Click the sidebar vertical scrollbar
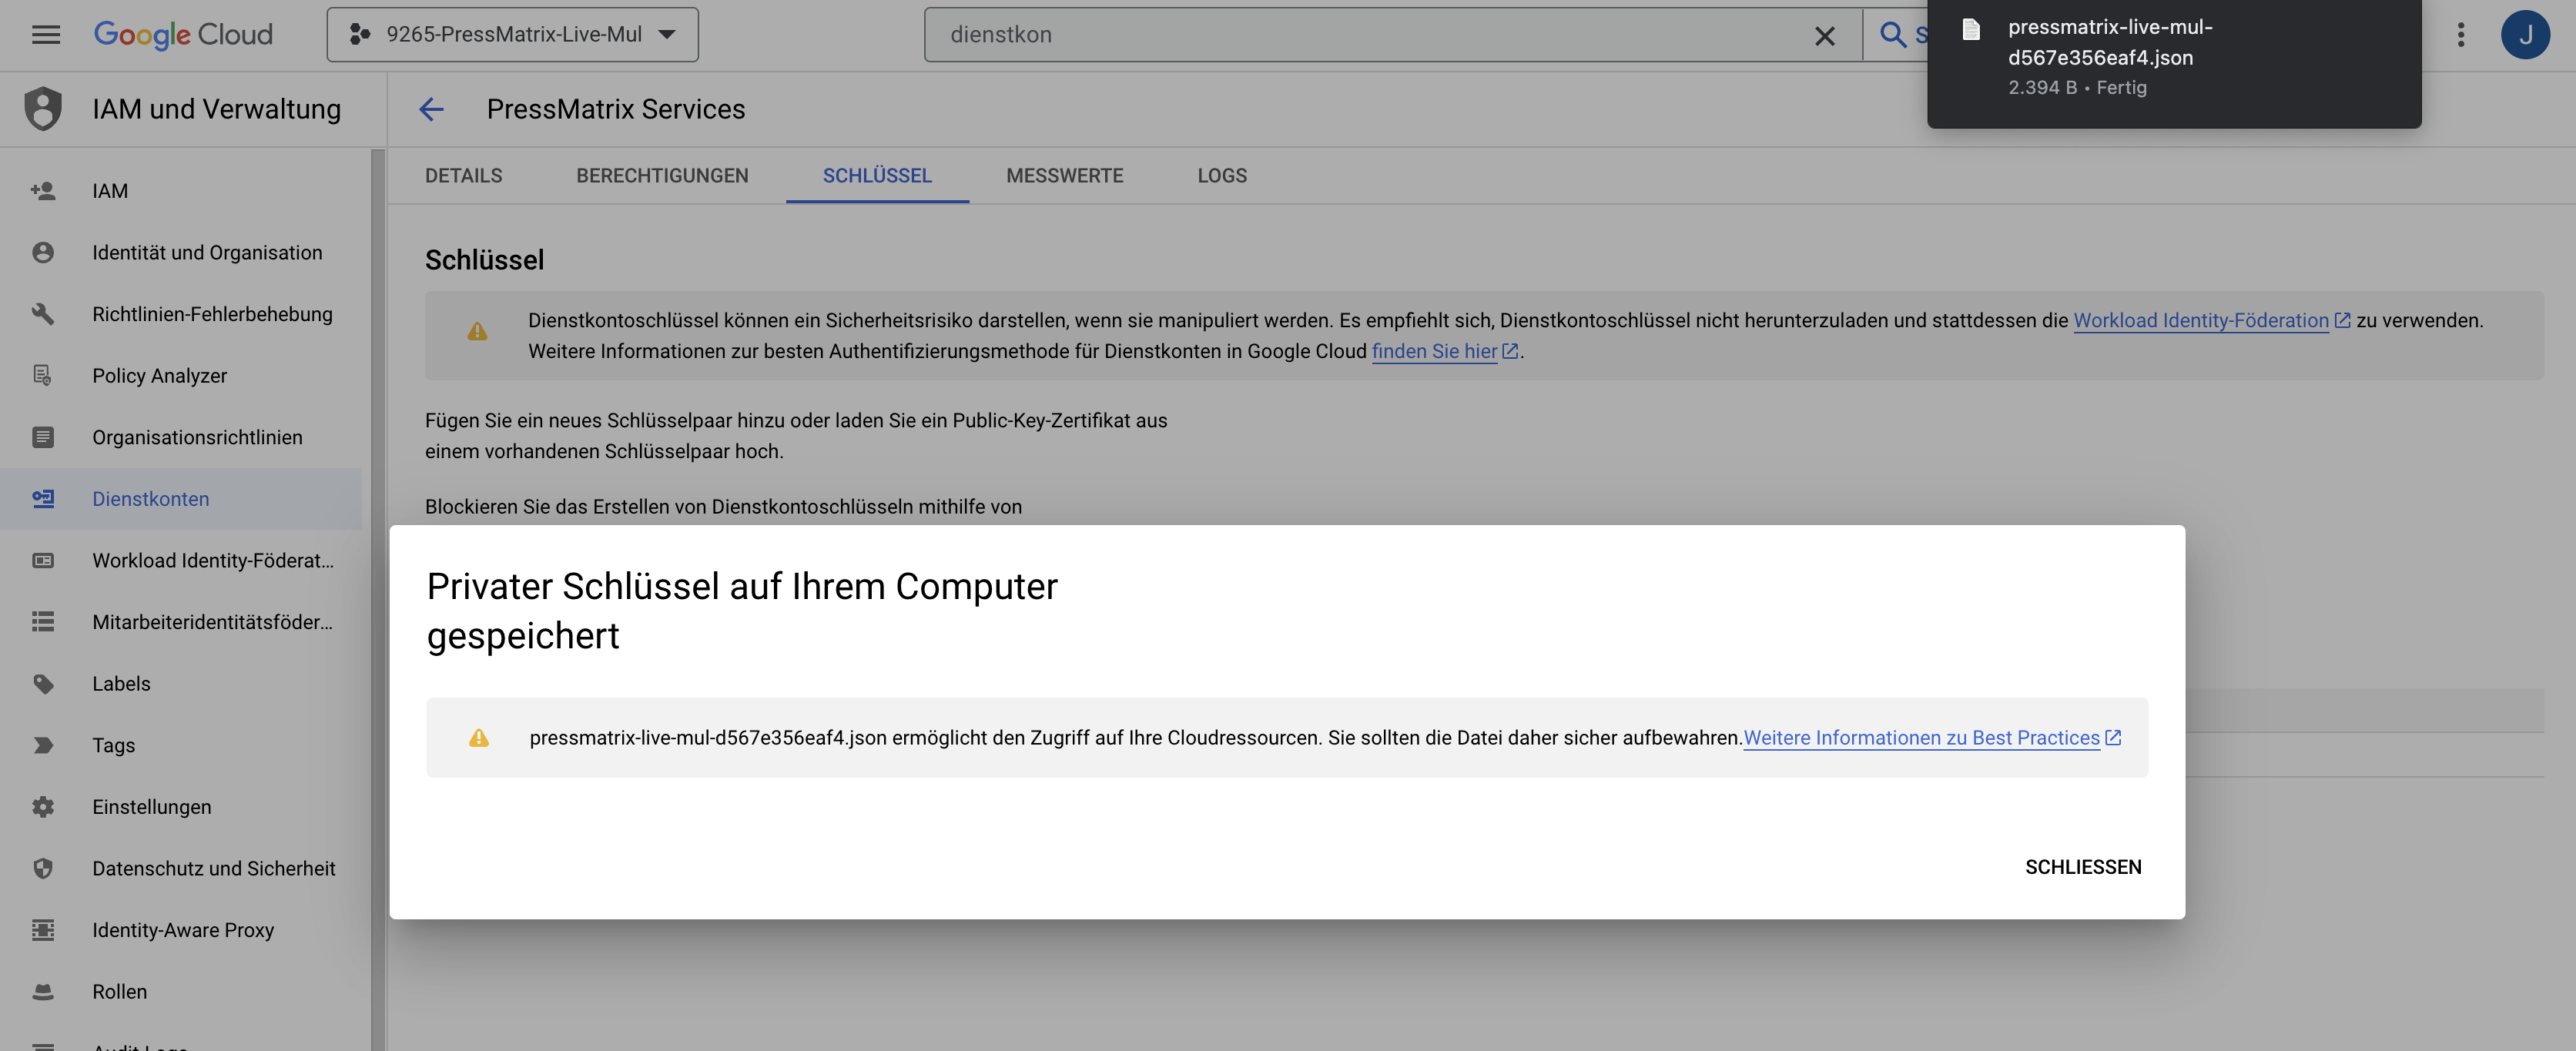The image size is (2576, 1051). pyautogui.click(x=377, y=600)
